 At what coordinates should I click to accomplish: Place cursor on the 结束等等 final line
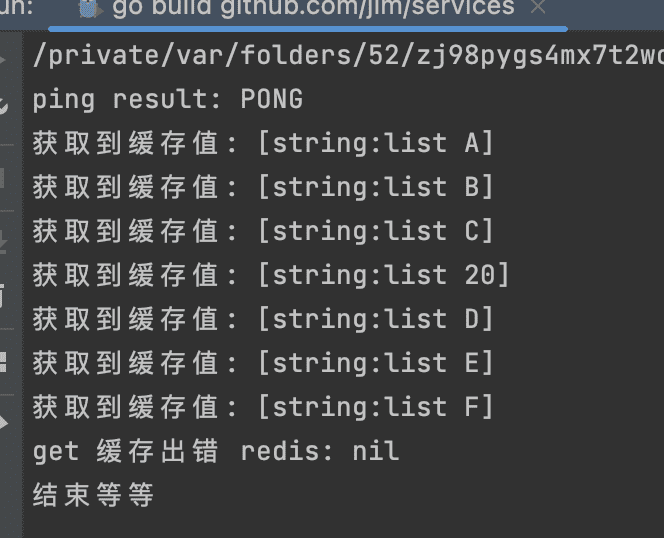[93, 495]
